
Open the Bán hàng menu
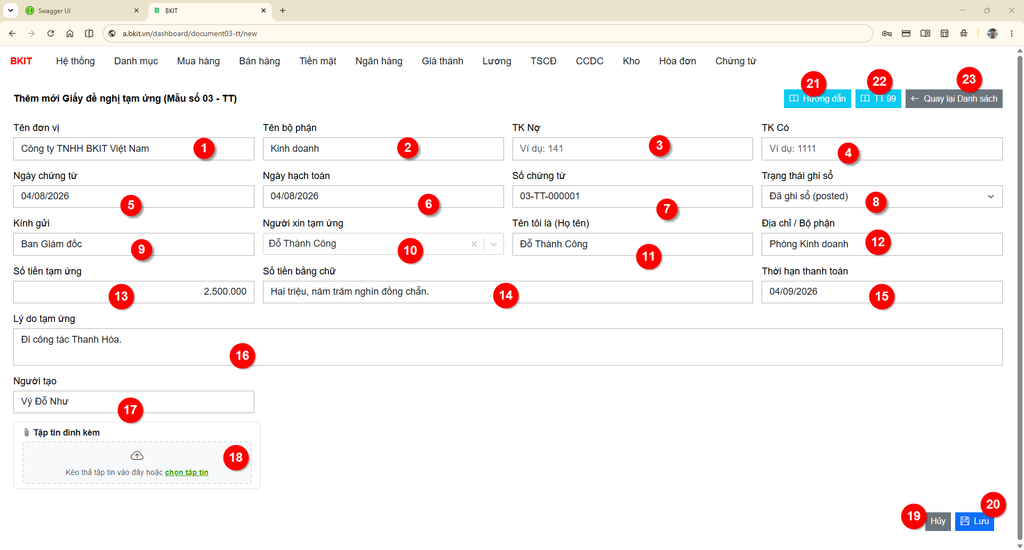click(x=259, y=61)
